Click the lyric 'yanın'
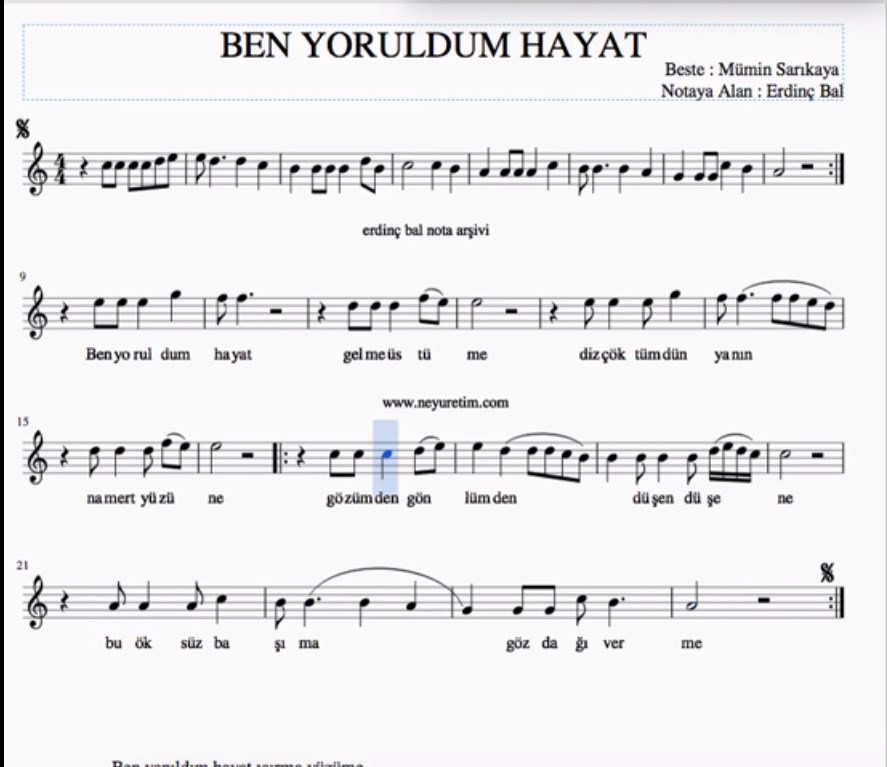 (x=733, y=355)
